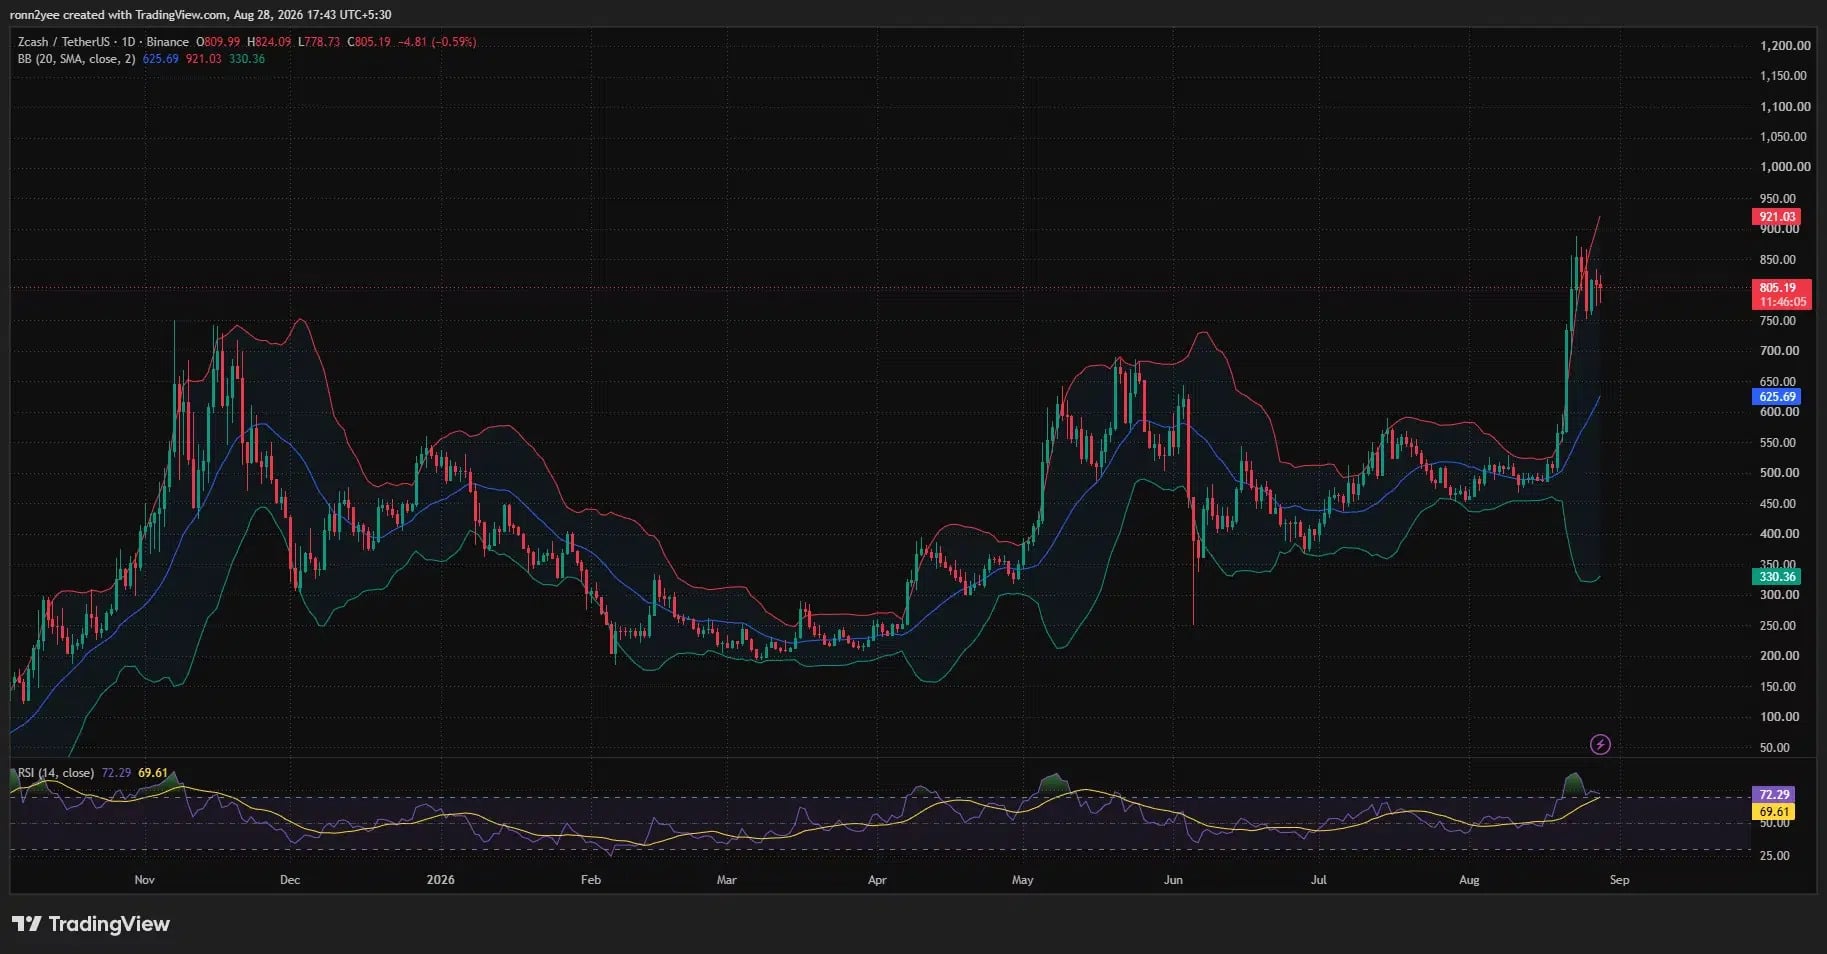Click the 1,000.00 price axis label
The height and width of the screenshot is (954, 1827).
coord(1785,167)
